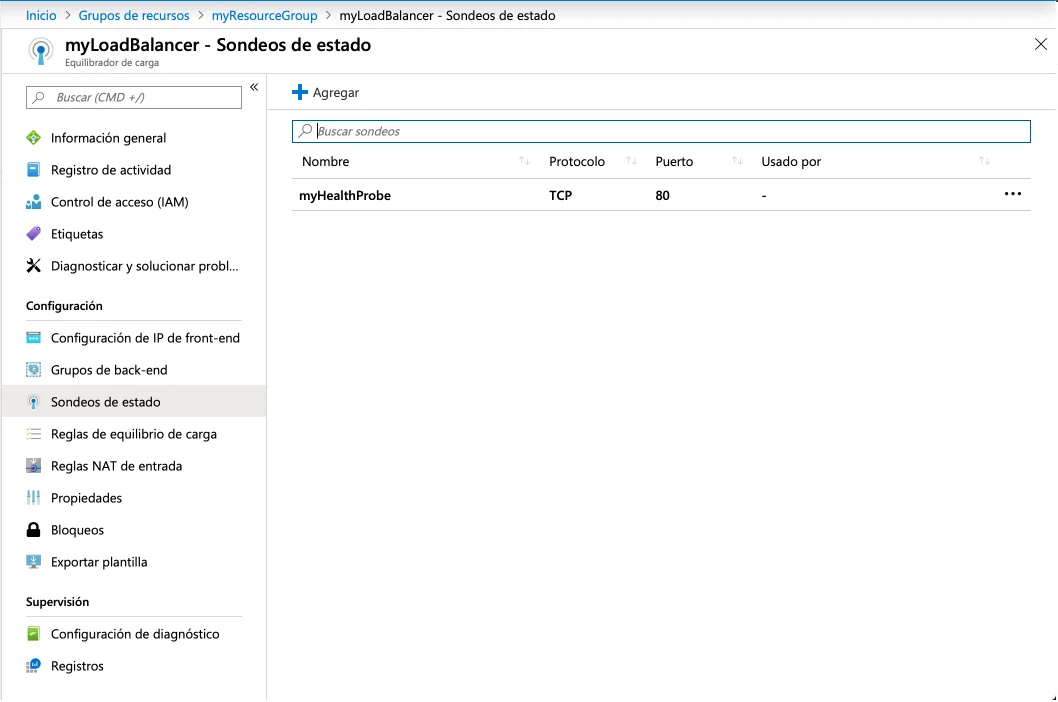
Task: Click the Diagnosticar wrench icon
Action: 33,266
